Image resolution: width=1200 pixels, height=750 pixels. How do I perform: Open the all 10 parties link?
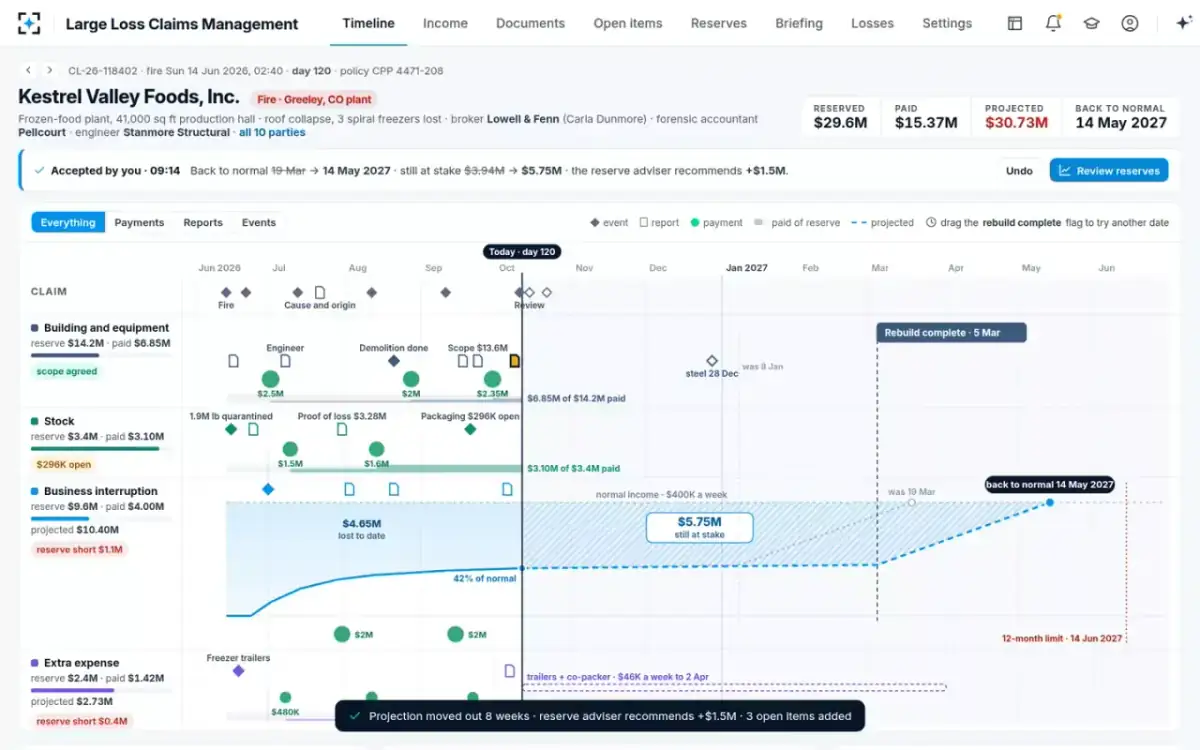pyautogui.click(x=273, y=132)
